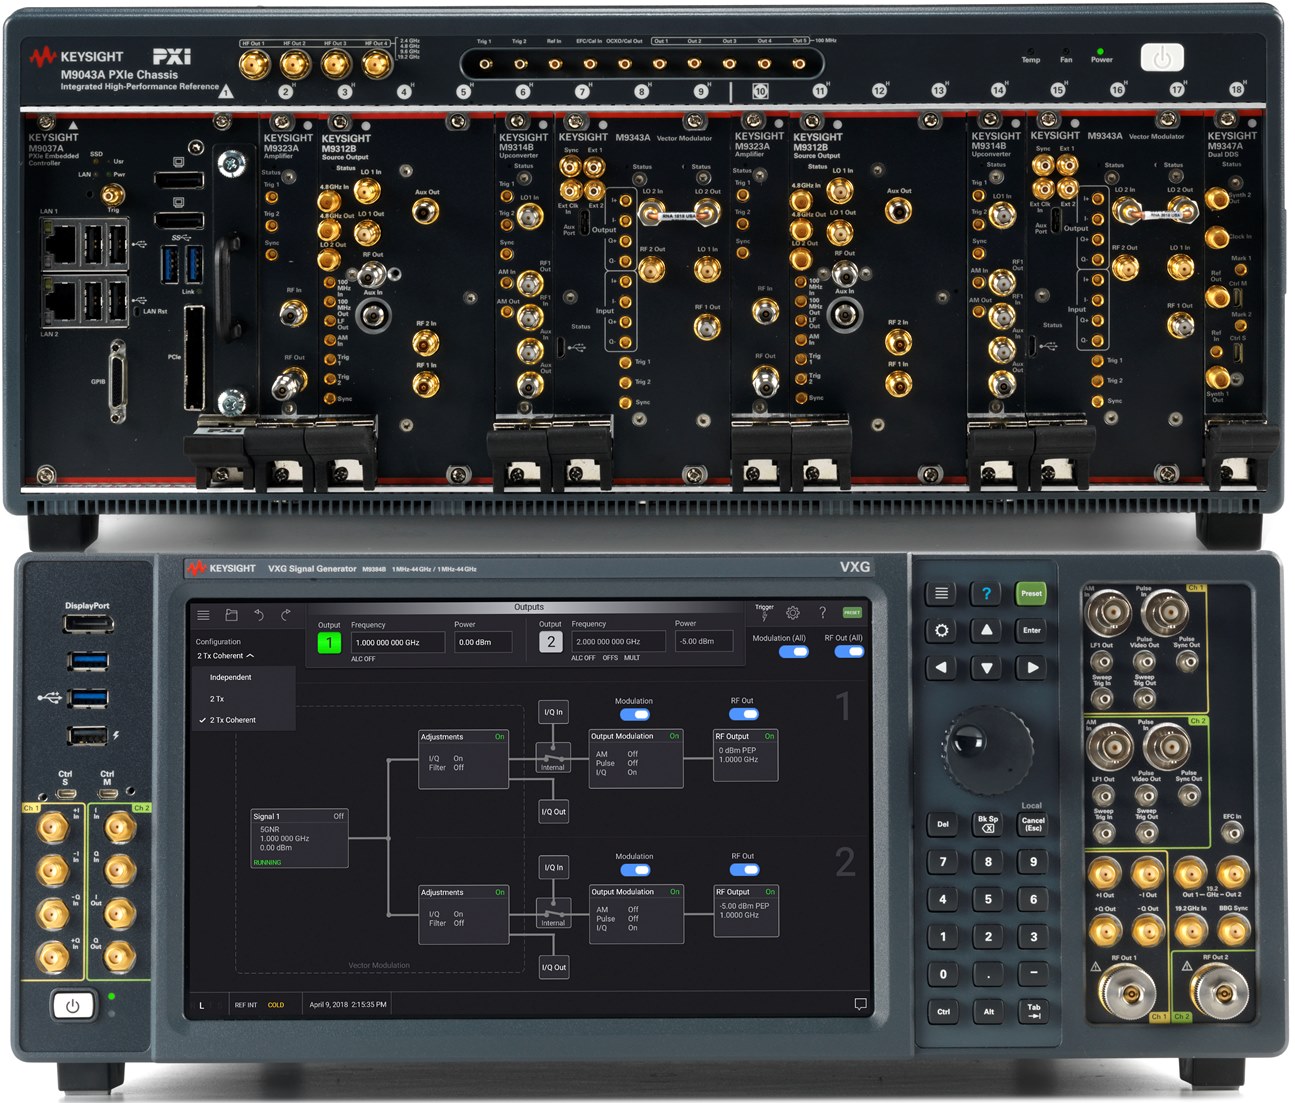Open the Trigger settings icon
This screenshot has width=1295, height=1103.
click(764, 614)
